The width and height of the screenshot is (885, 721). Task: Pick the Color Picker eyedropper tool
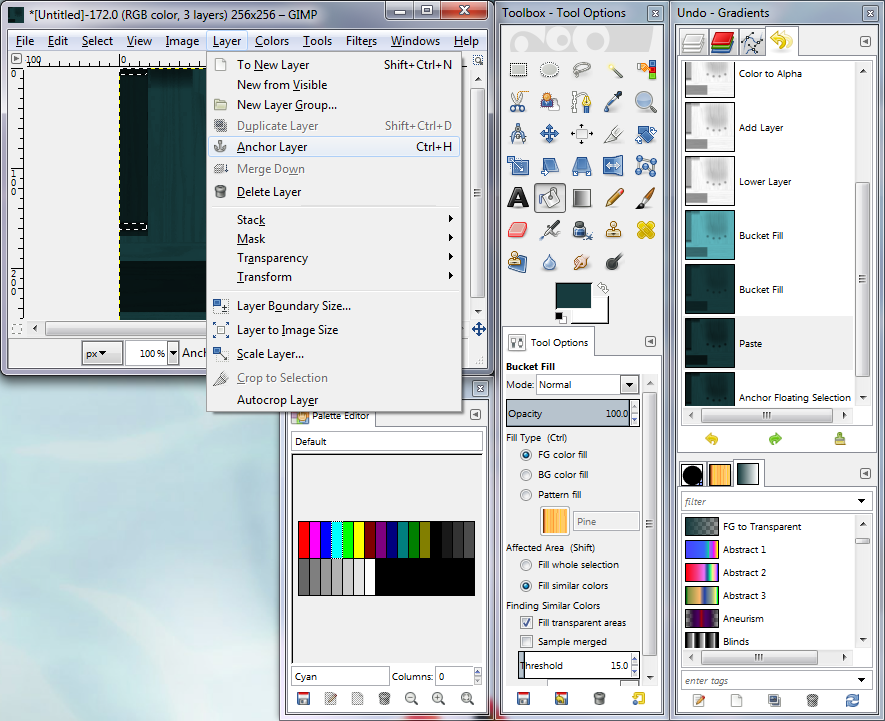614,102
